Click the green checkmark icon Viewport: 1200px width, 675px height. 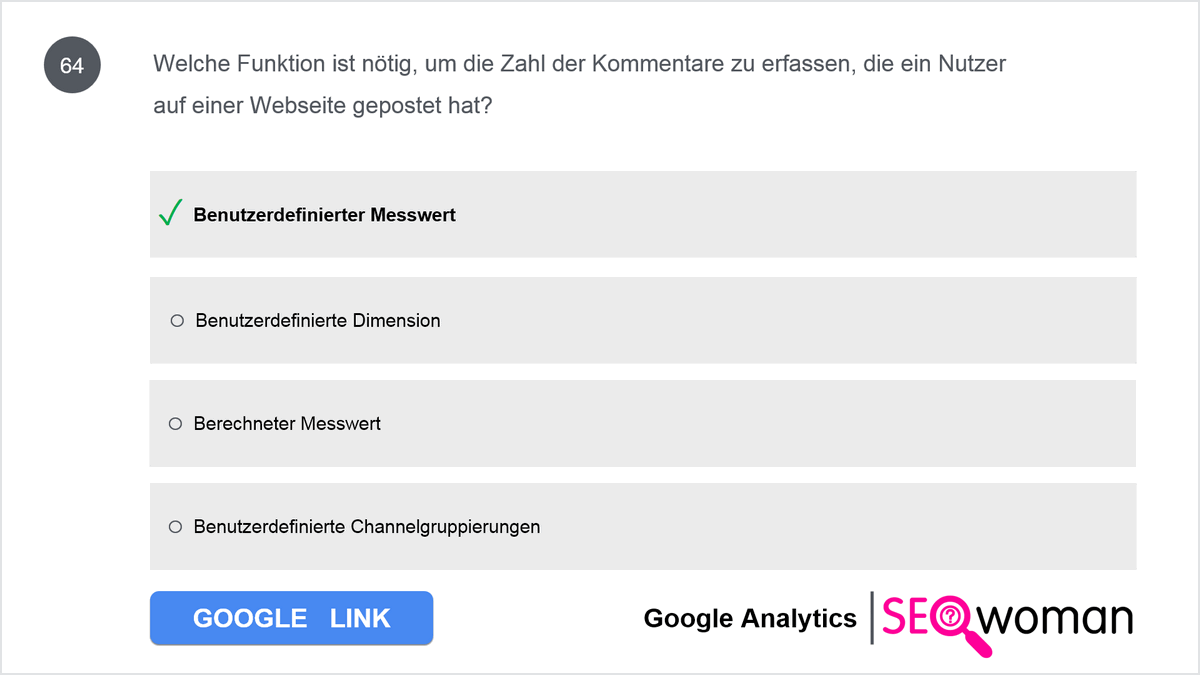click(171, 213)
